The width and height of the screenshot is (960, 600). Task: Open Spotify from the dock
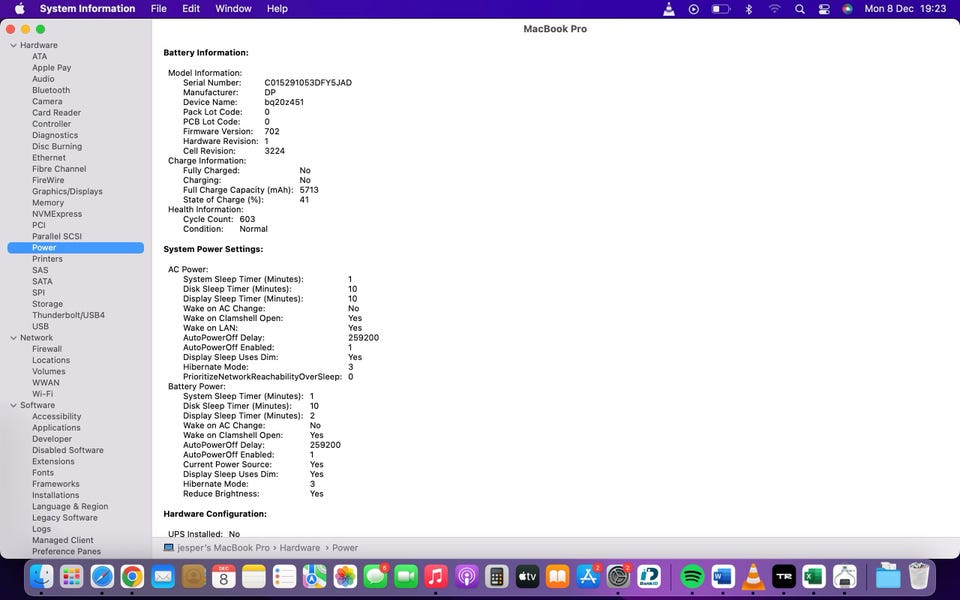[692, 576]
